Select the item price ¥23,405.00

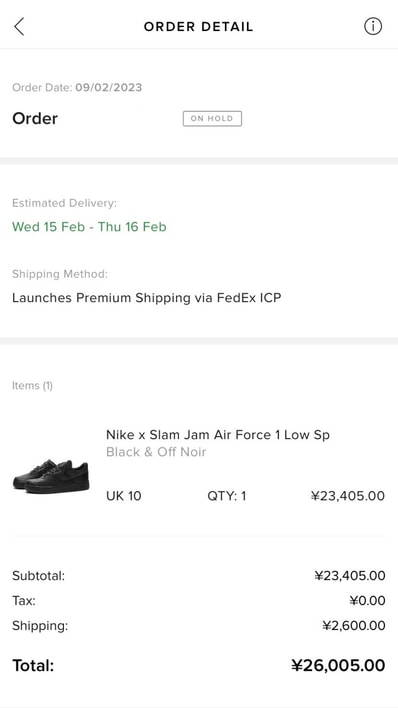coord(348,496)
